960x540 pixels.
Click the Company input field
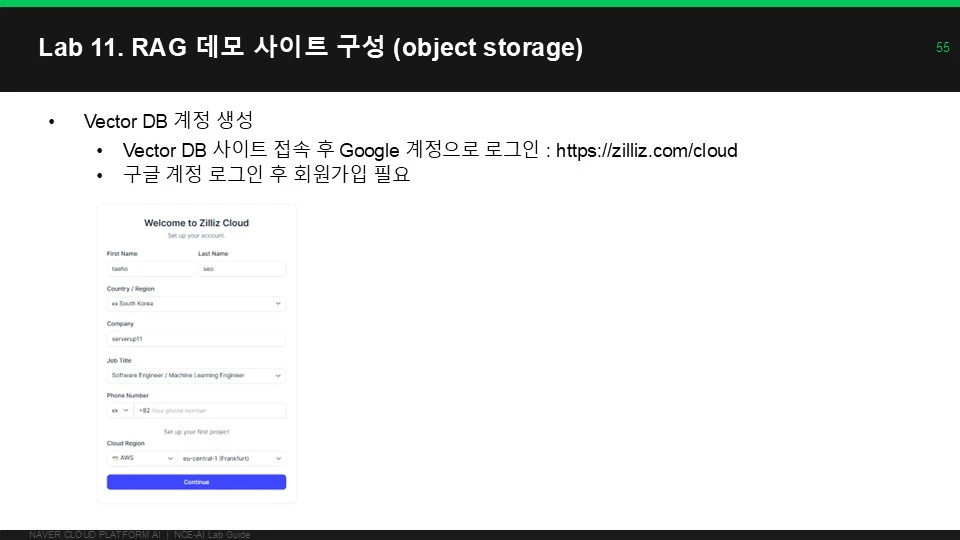coord(196,339)
